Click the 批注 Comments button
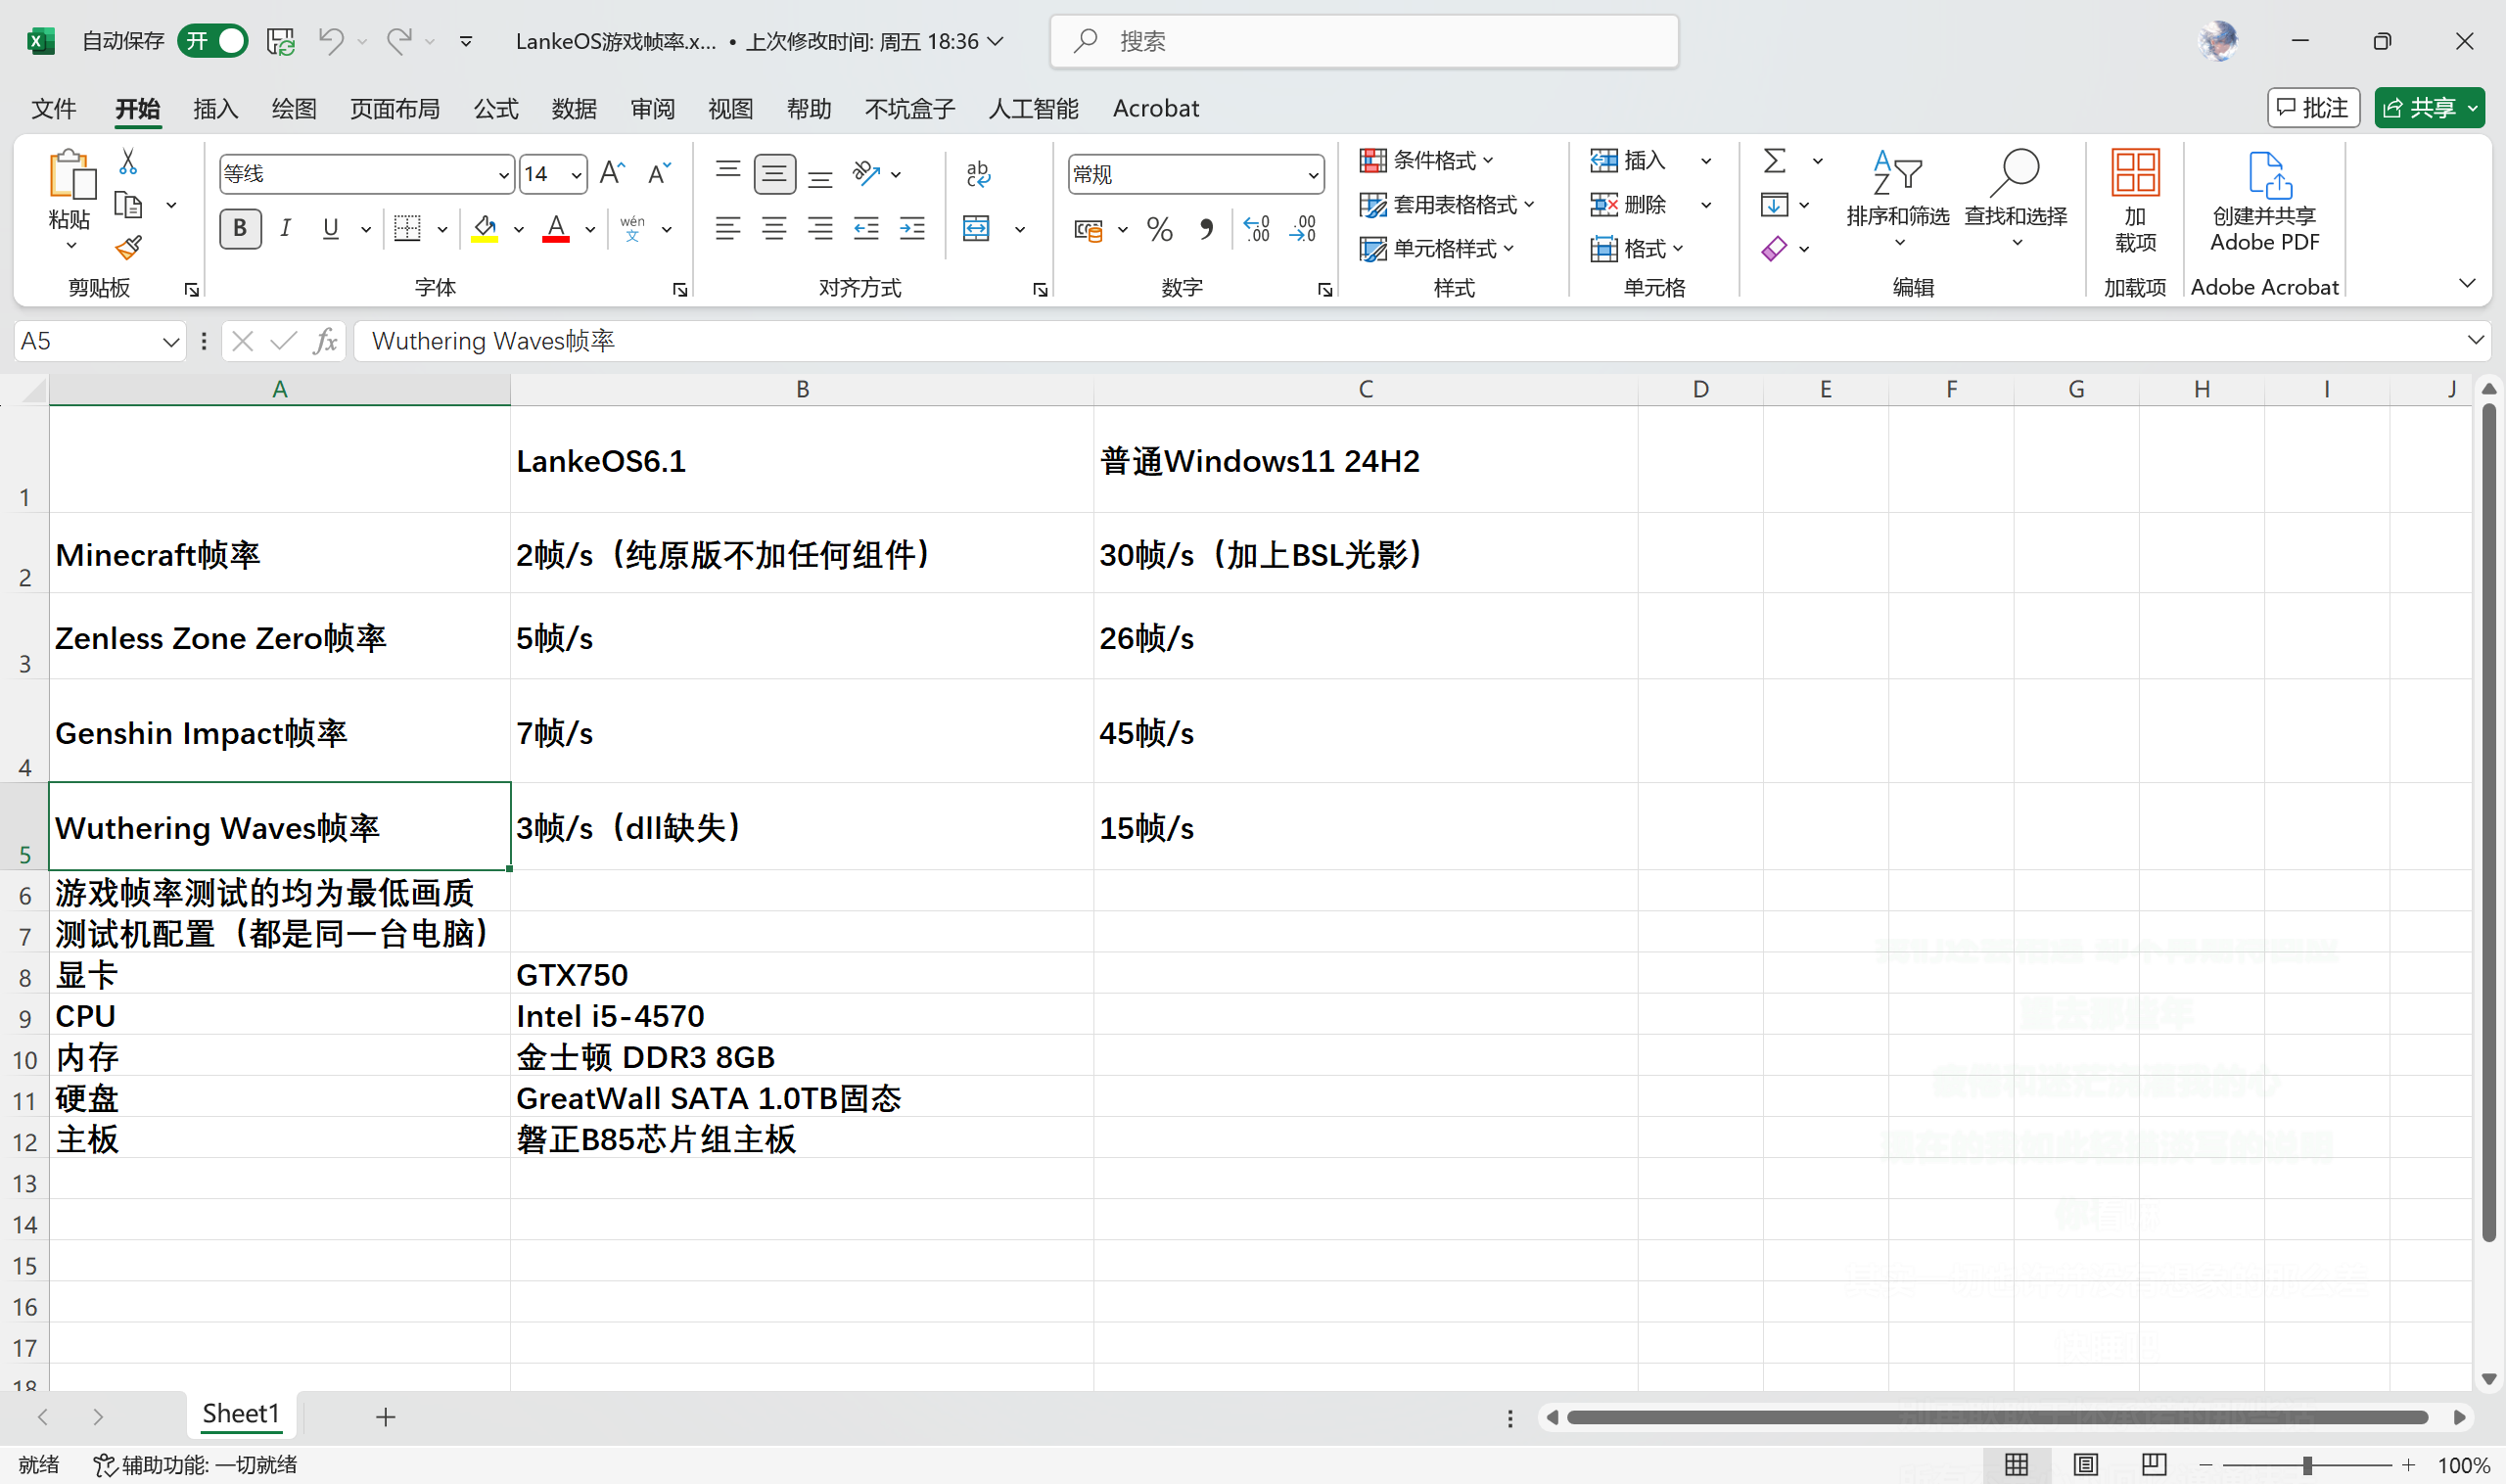 pyautogui.click(x=2313, y=108)
